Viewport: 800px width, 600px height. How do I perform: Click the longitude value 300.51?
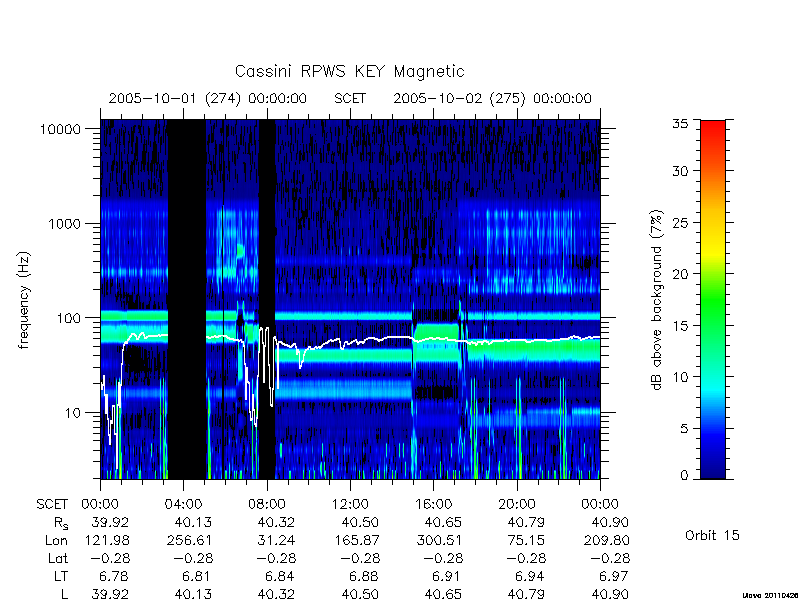[x=440, y=540]
